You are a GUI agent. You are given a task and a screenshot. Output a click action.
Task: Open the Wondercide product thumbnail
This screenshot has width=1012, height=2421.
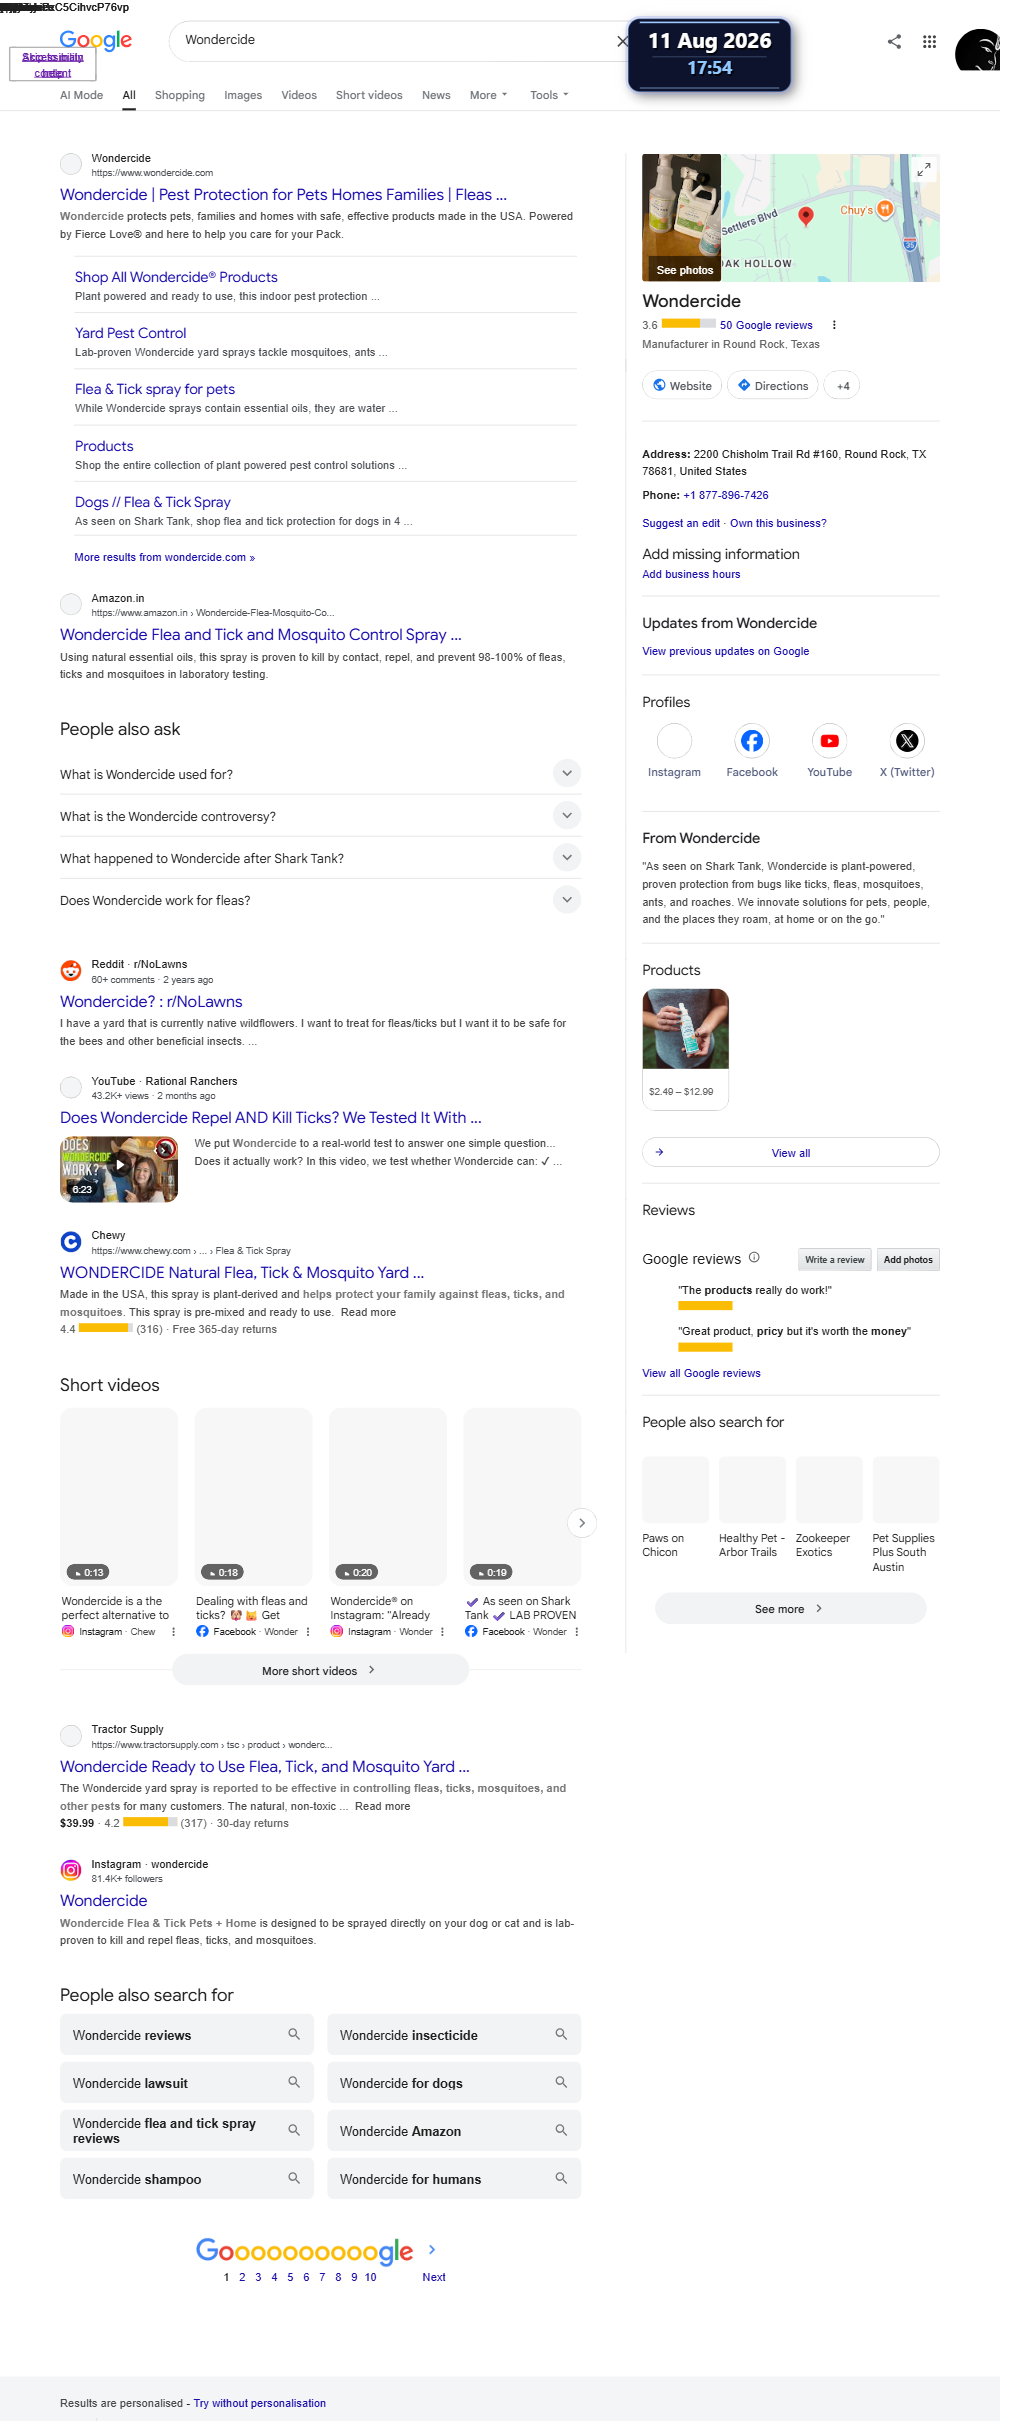tap(685, 1029)
